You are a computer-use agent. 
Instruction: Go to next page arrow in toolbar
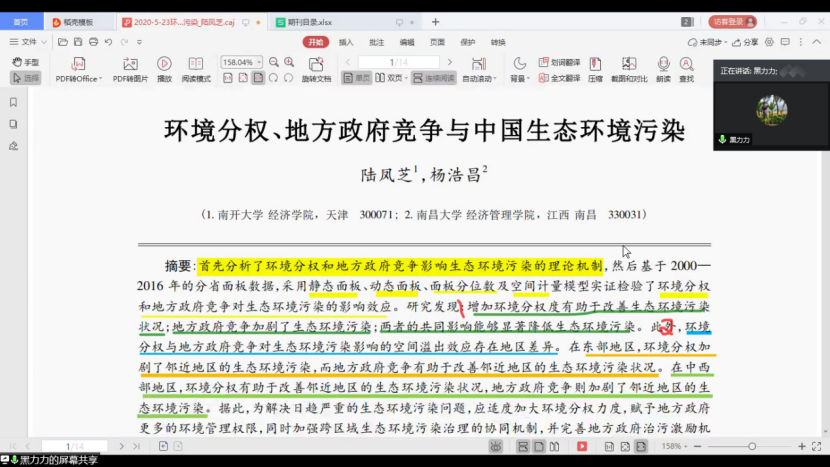450,62
